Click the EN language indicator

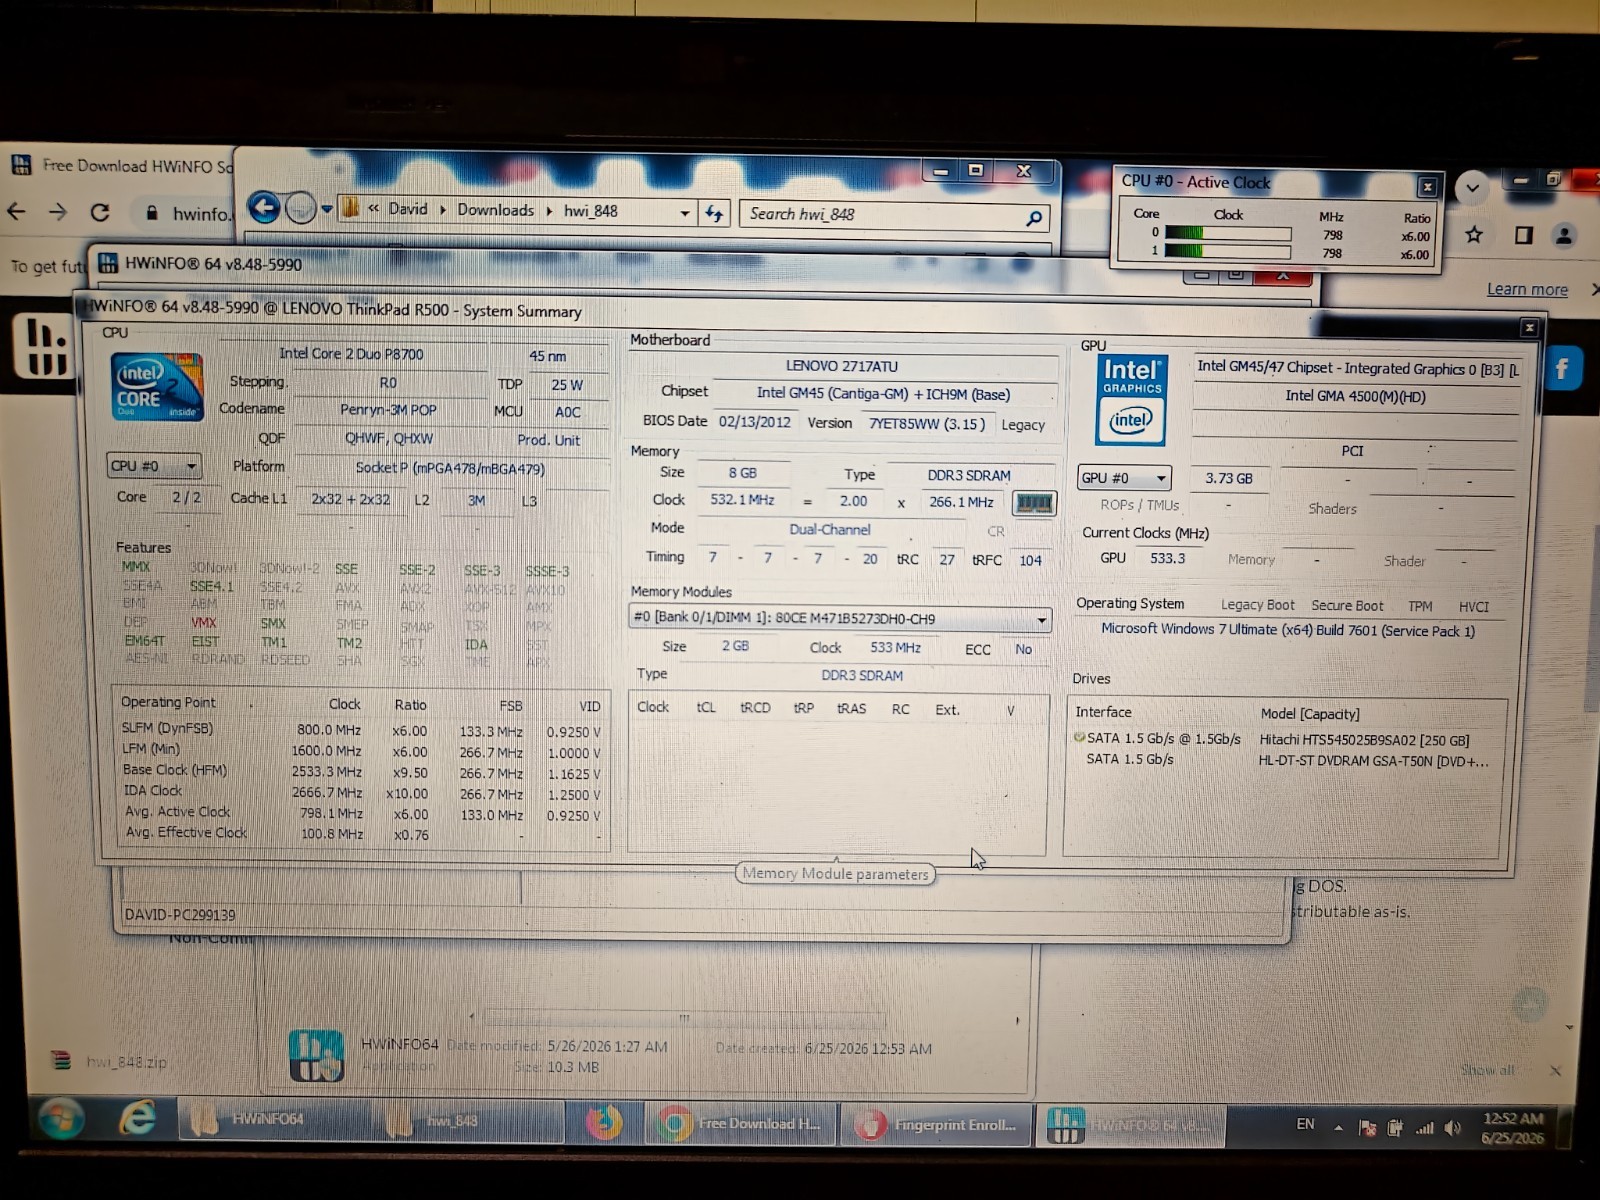click(1305, 1124)
